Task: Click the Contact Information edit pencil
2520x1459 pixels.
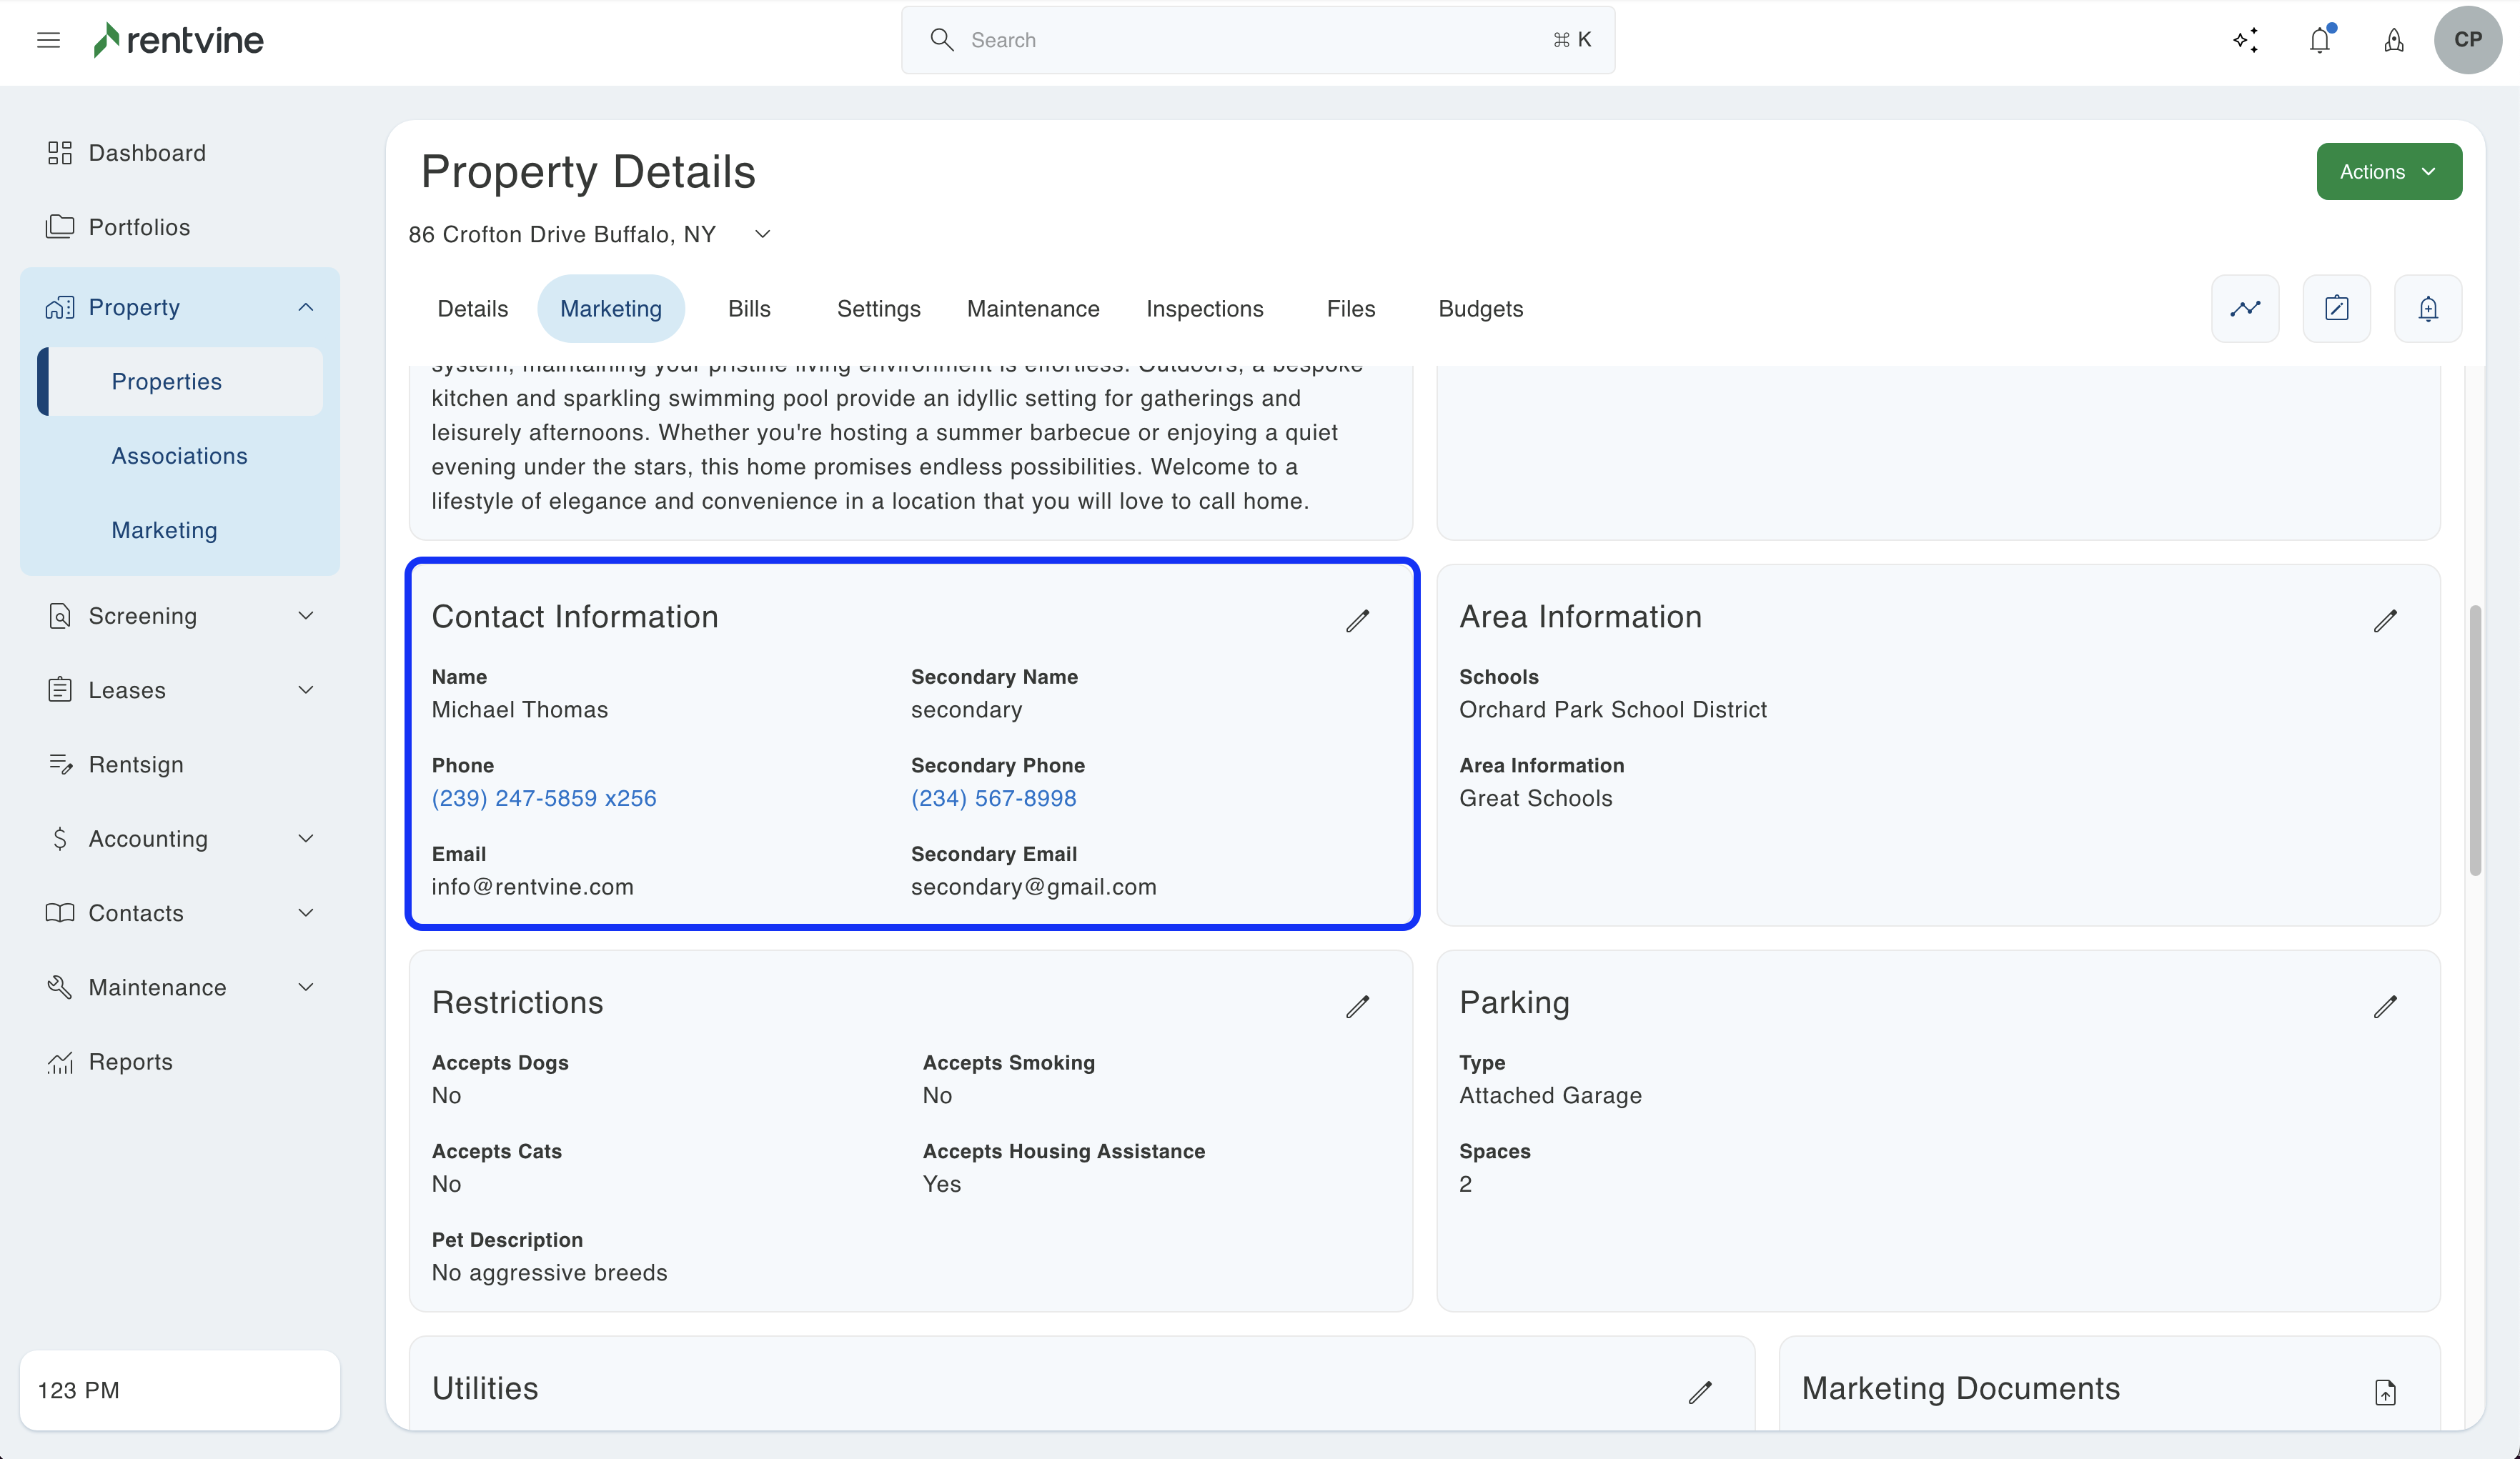Action: [x=1357, y=620]
